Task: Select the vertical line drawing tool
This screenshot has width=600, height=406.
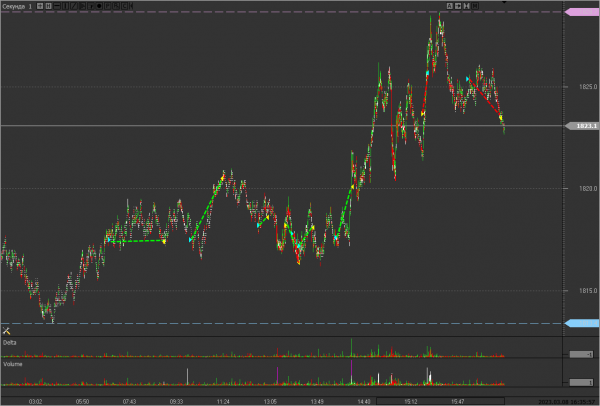Action: tap(65, 6)
